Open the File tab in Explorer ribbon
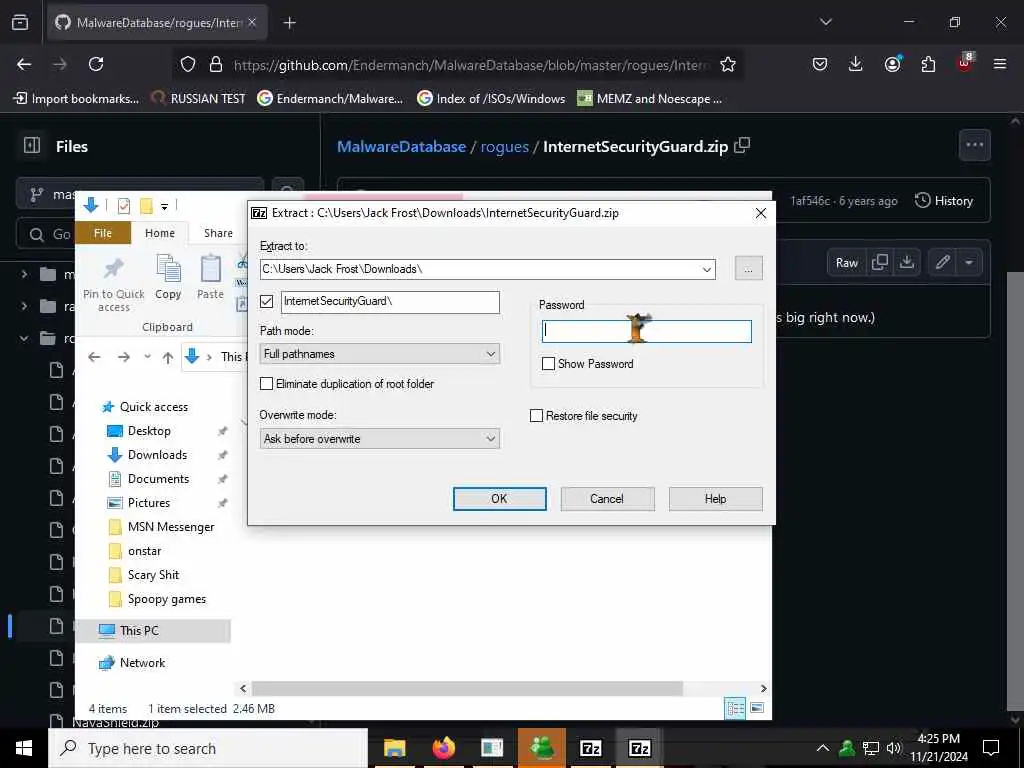Screen dimensions: 1024x768 coord(103,233)
